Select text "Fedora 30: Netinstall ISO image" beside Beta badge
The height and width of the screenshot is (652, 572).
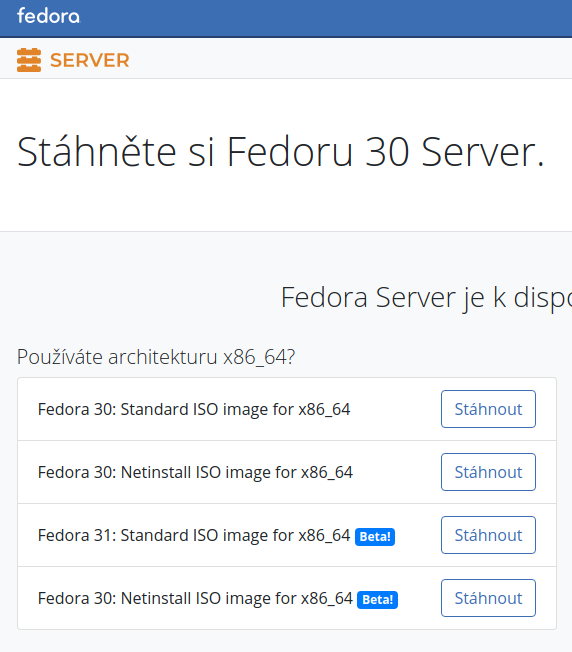[x=195, y=598]
